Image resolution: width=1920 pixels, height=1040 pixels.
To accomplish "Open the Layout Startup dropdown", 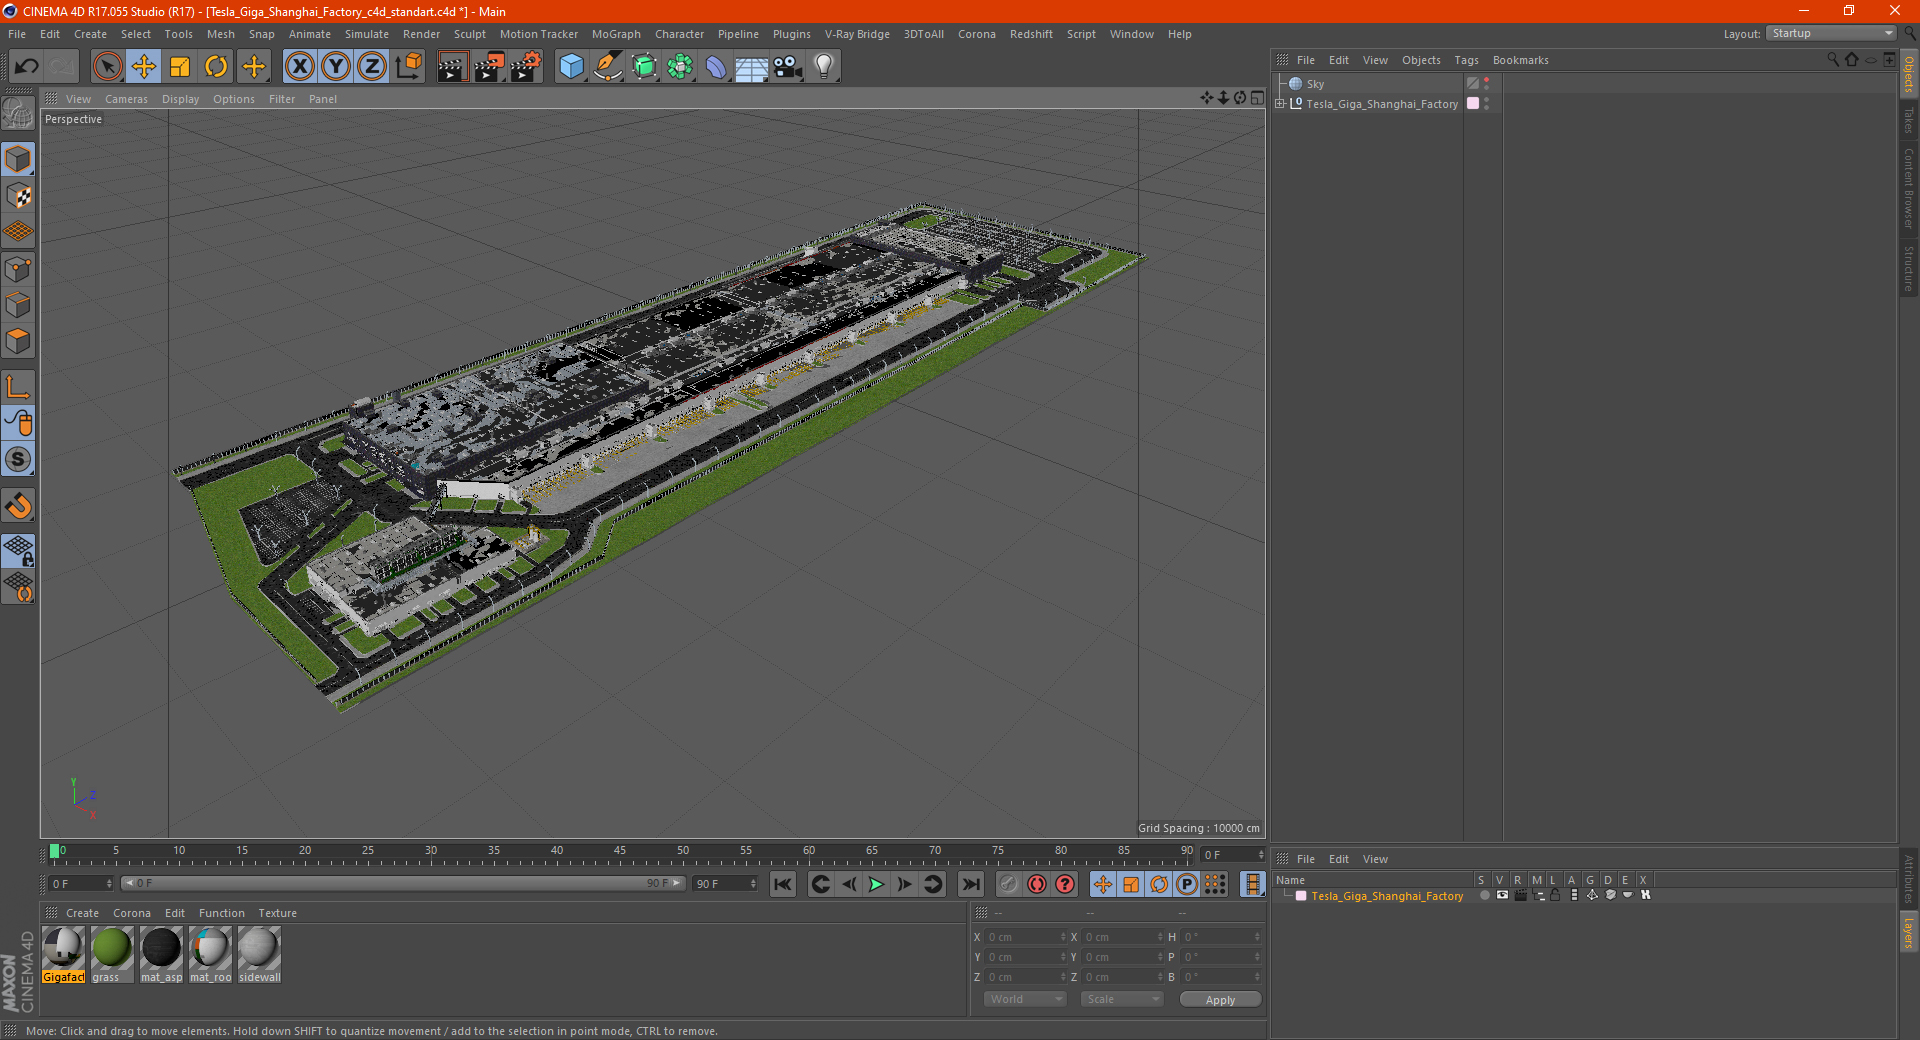I will [1831, 33].
